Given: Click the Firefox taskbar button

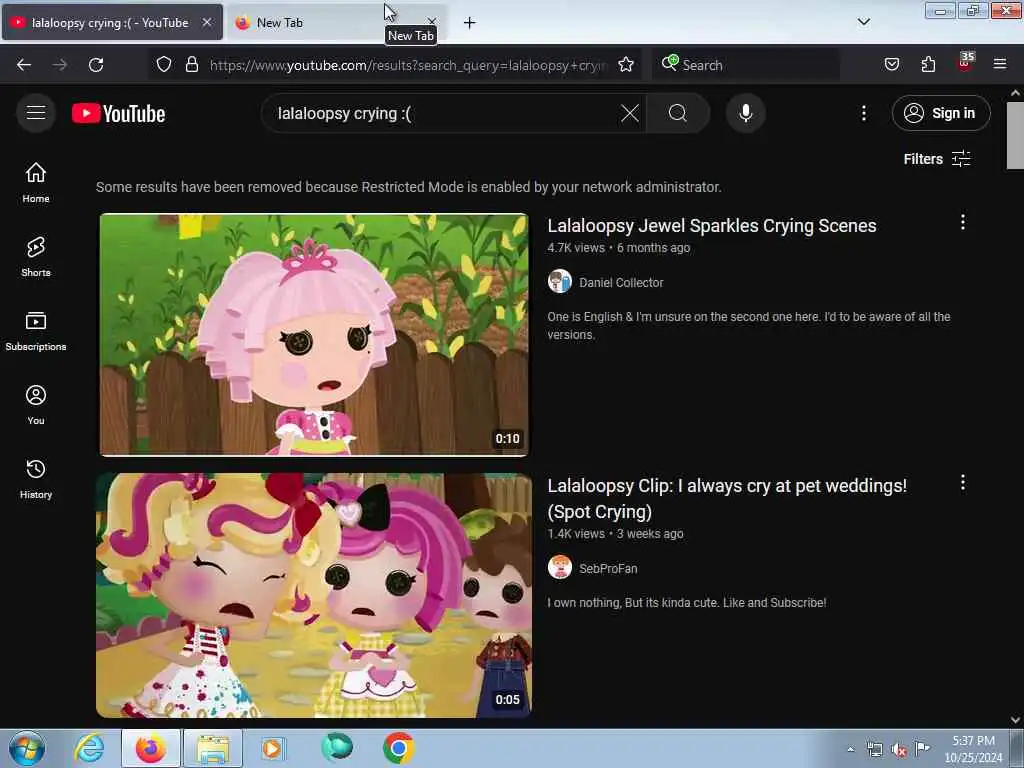Looking at the screenshot, I should pyautogui.click(x=151, y=748).
